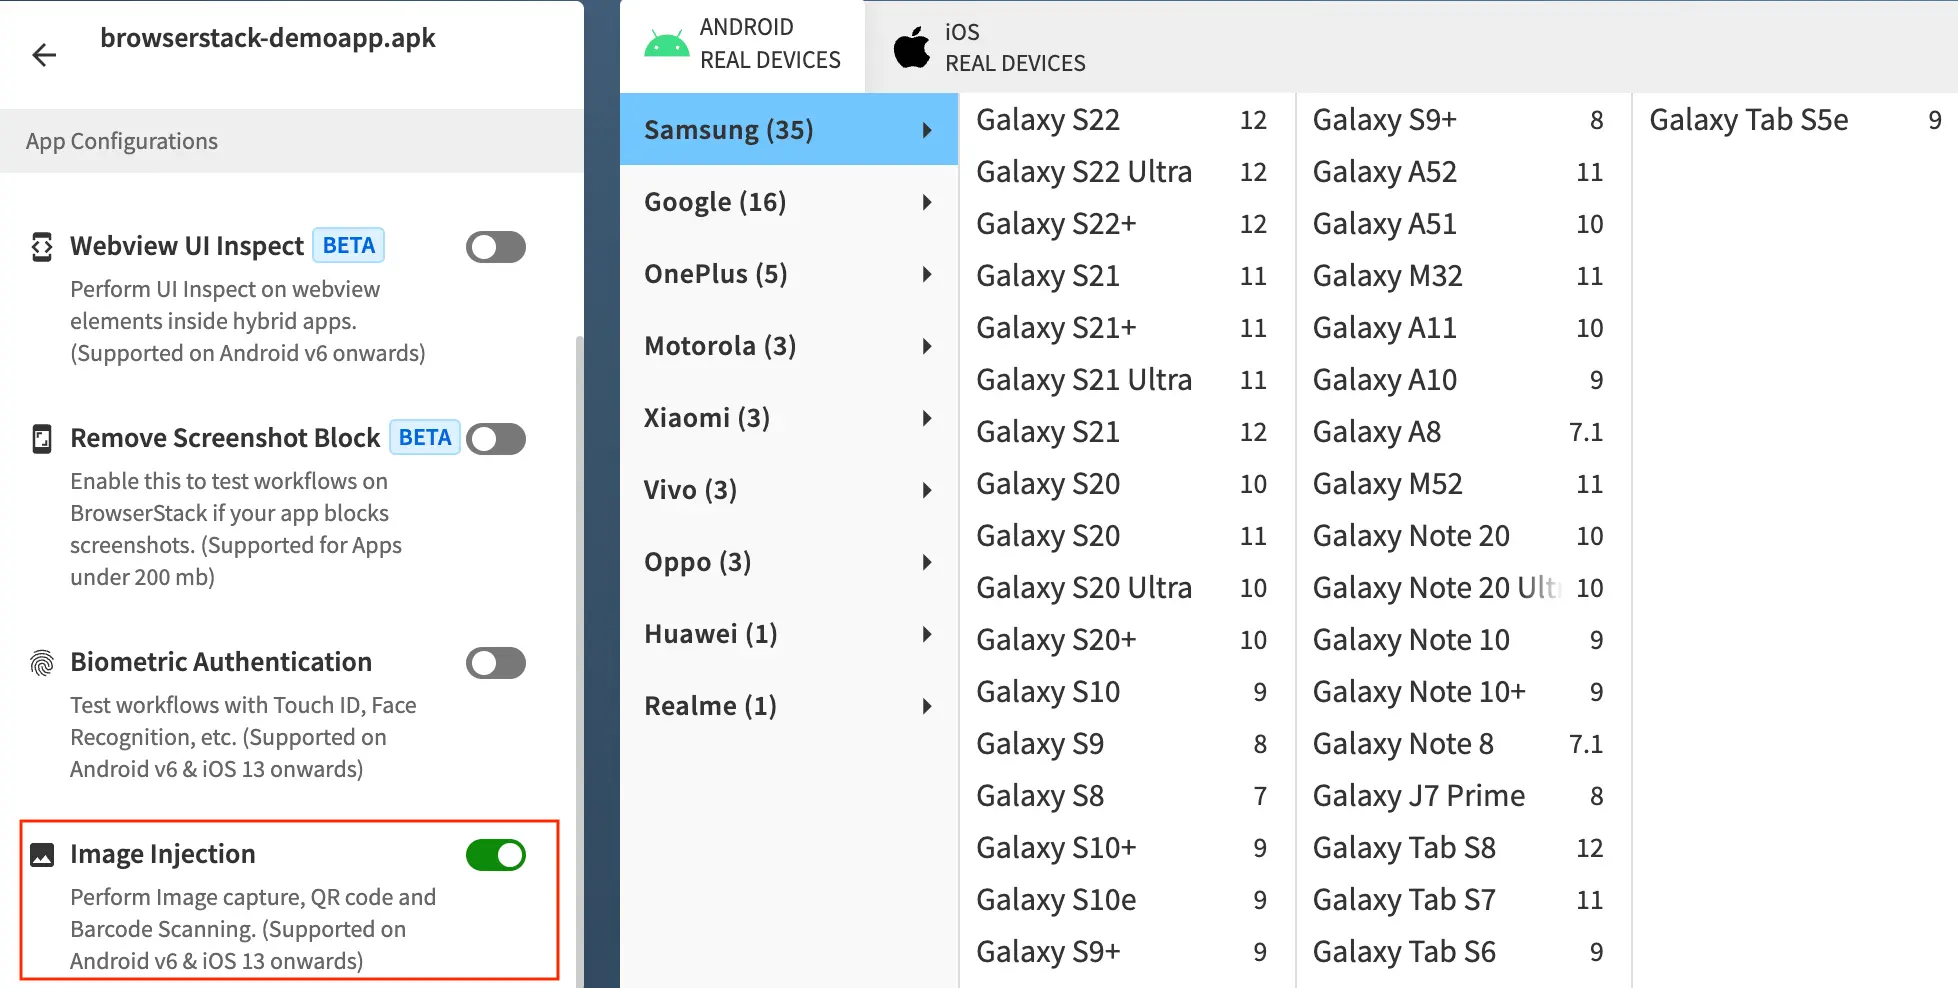Viewport: 1958px width, 988px height.
Task: Expand the OnePlus (5) device list
Action: pos(788,274)
